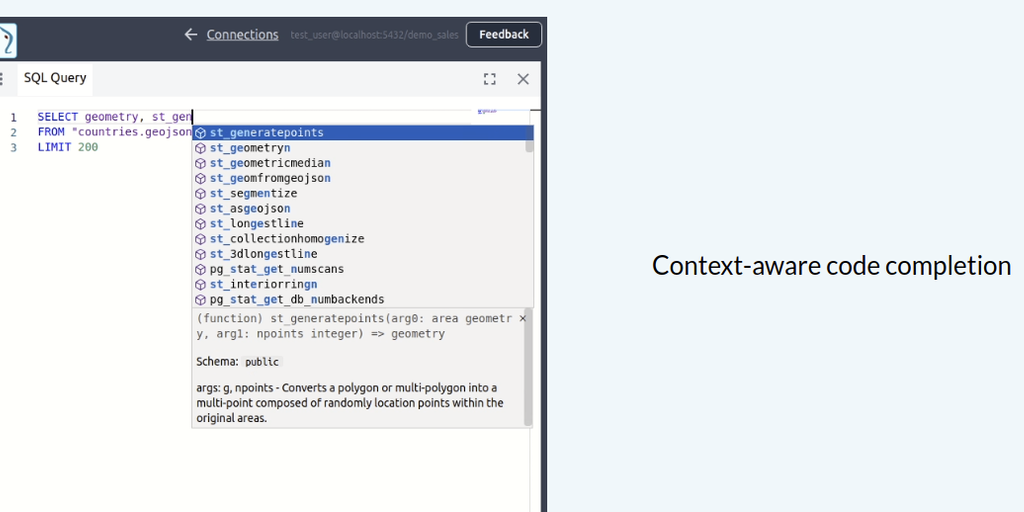Choose st_longestline suggestion
This screenshot has height=512, width=1024.
[x=362, y=223]
